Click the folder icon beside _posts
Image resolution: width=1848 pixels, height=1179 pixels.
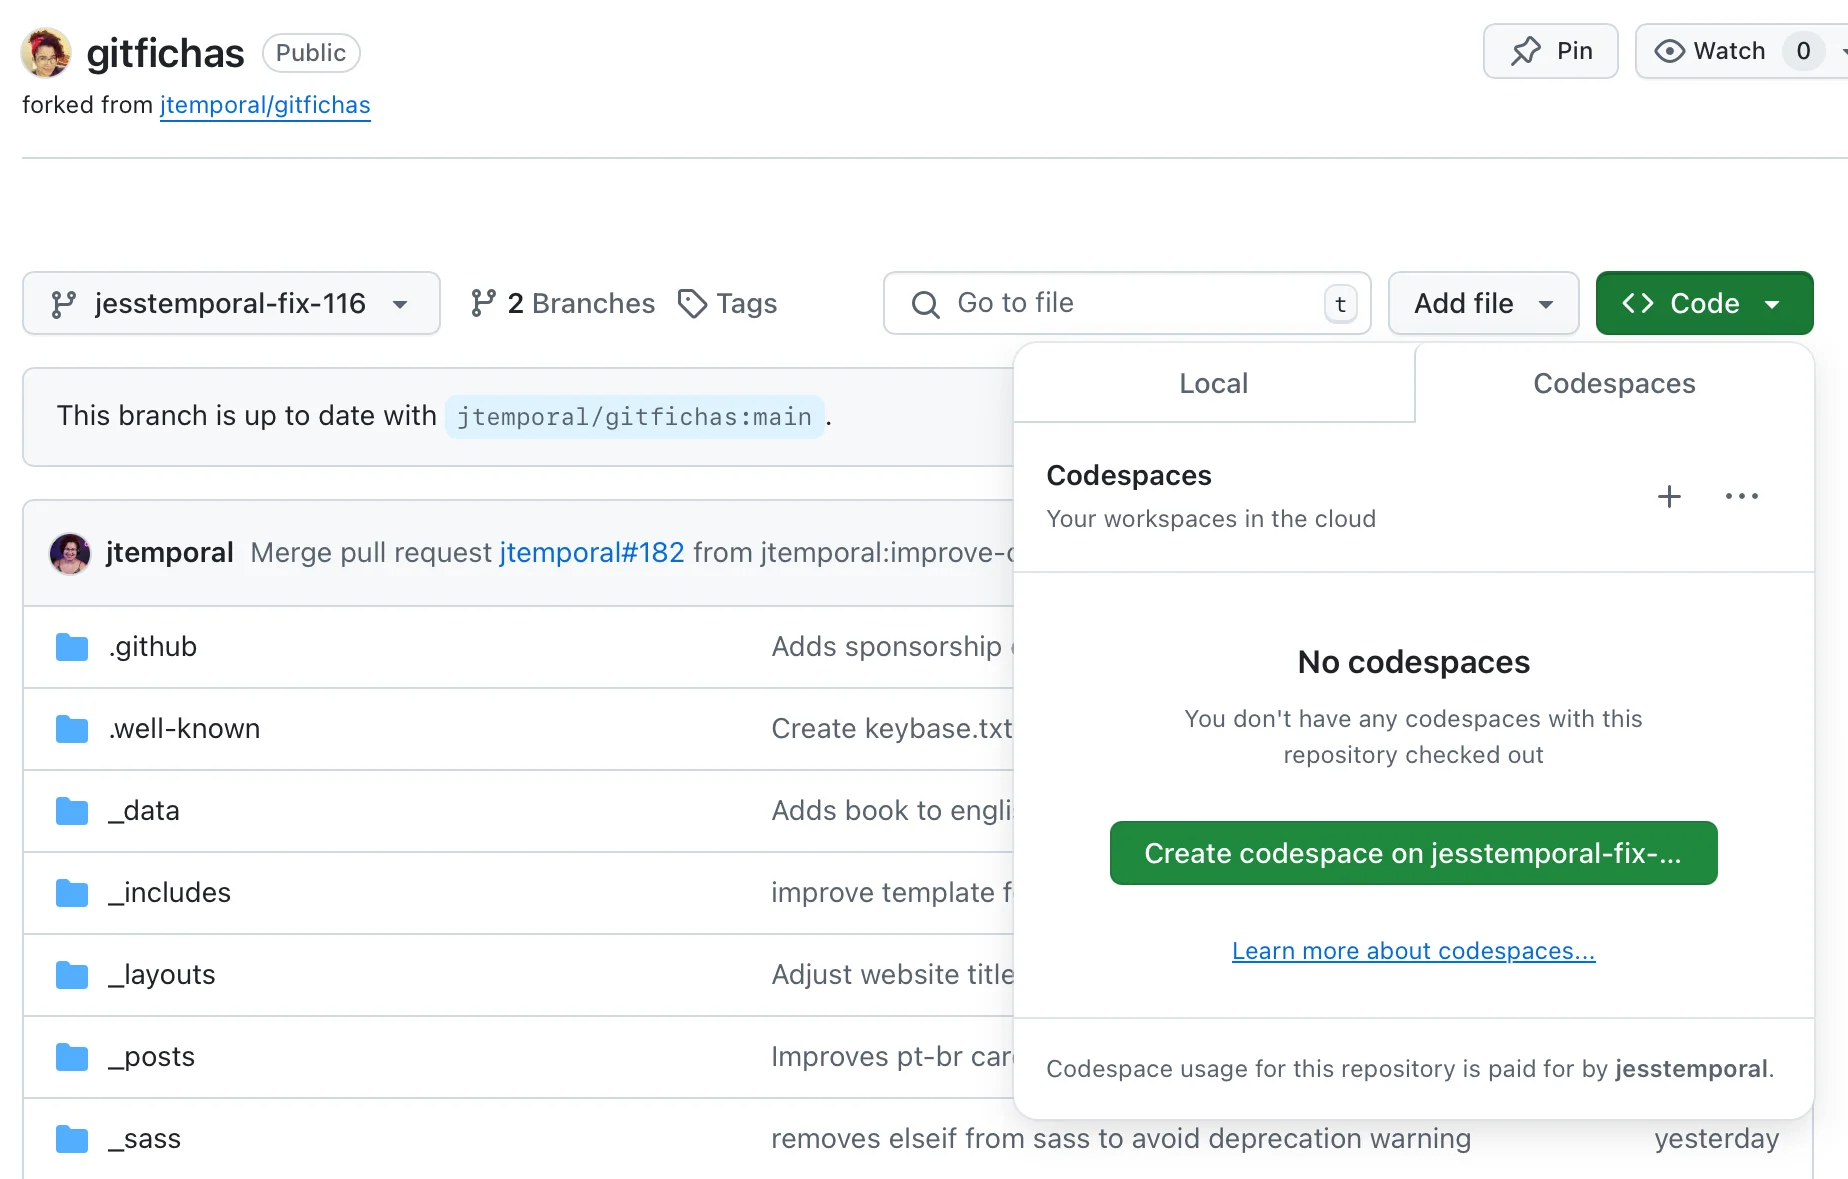(71, 1056)
